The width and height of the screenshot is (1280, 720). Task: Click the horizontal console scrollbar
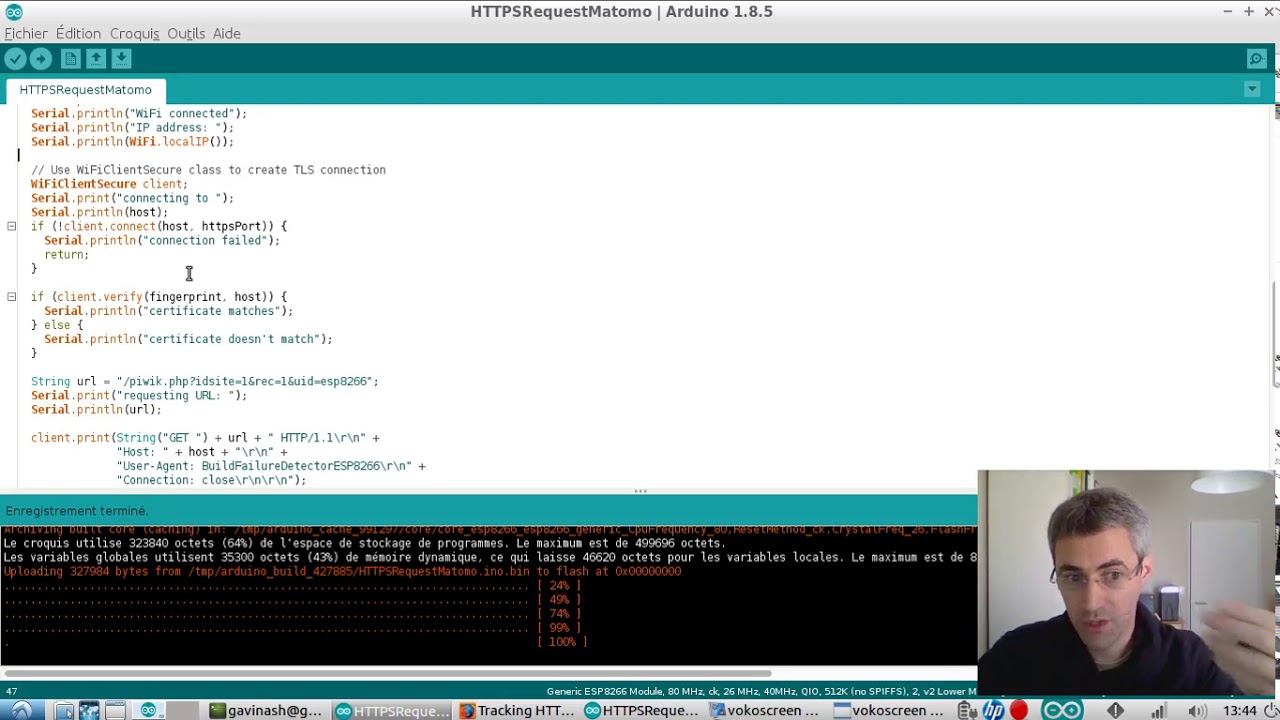pyautogui.click(x=386, y=673)
